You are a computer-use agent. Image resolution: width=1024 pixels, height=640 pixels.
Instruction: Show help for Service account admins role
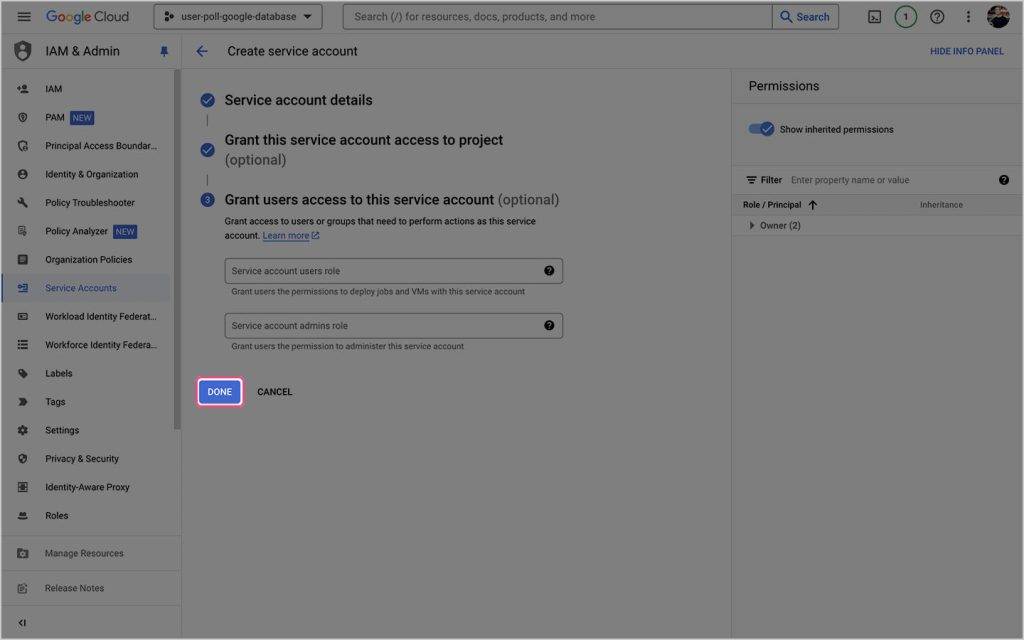point(549,326)
